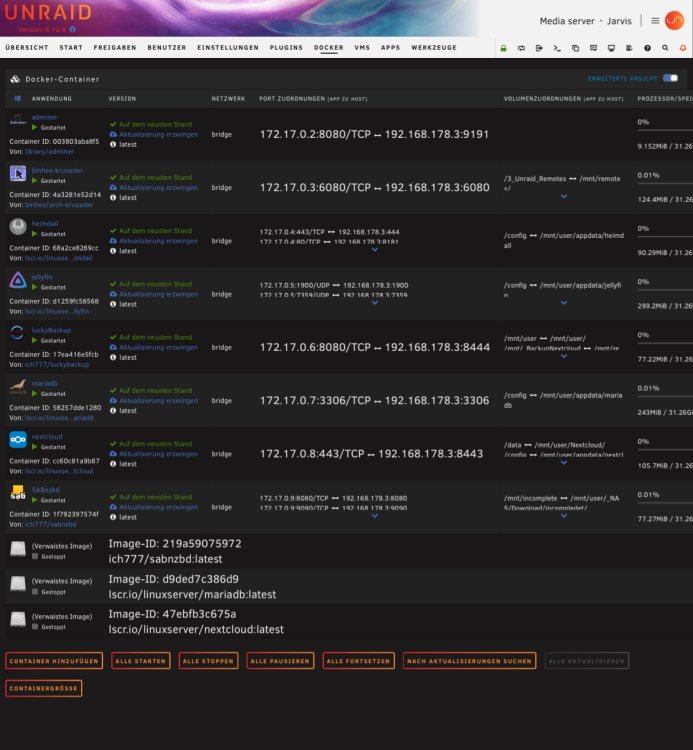Click orphaned image icon for nextcloud:latest
This screenshot has width=693, height=750.
(x=18, y=619)
